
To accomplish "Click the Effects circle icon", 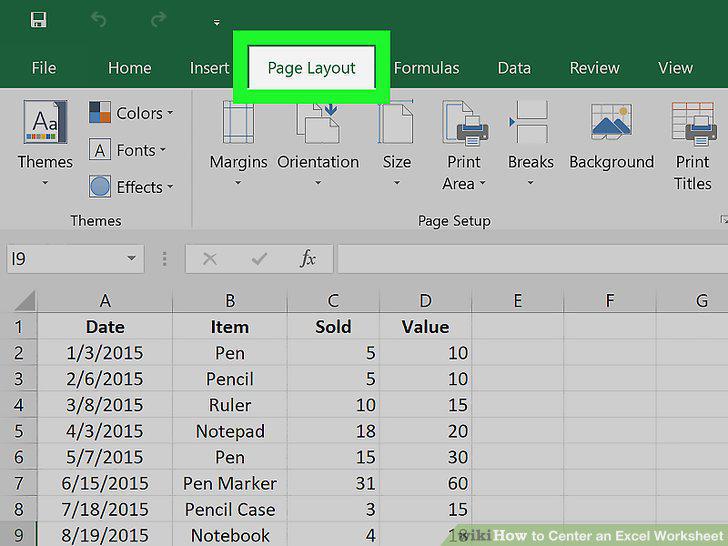I will (x=100, y=187).
